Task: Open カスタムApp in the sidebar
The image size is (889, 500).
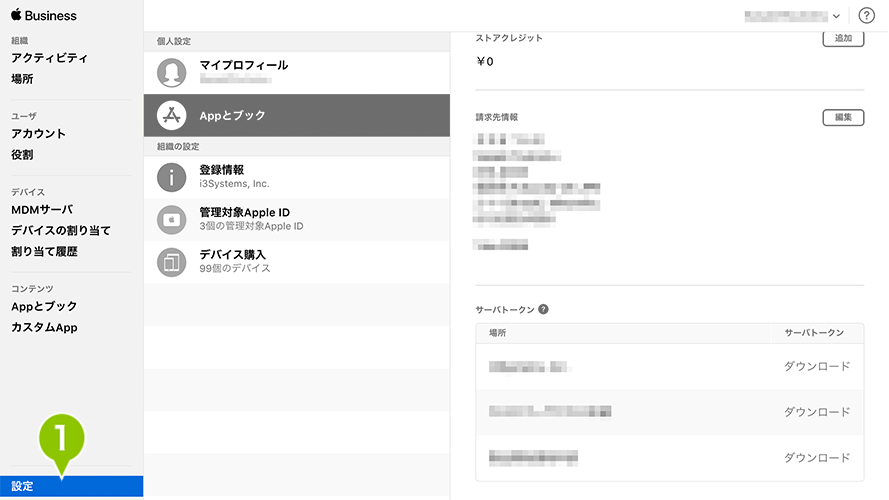Action: pyautogui.click(x=44, y=328)
